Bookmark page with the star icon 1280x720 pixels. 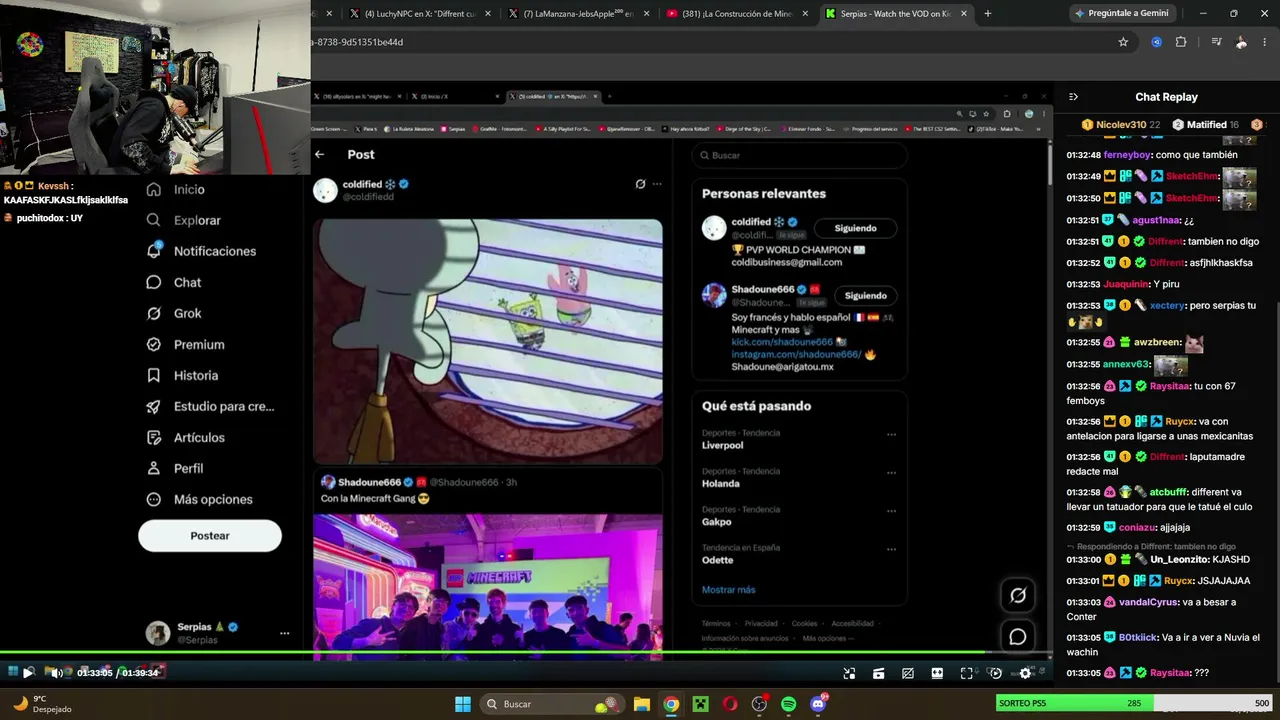1123,42
